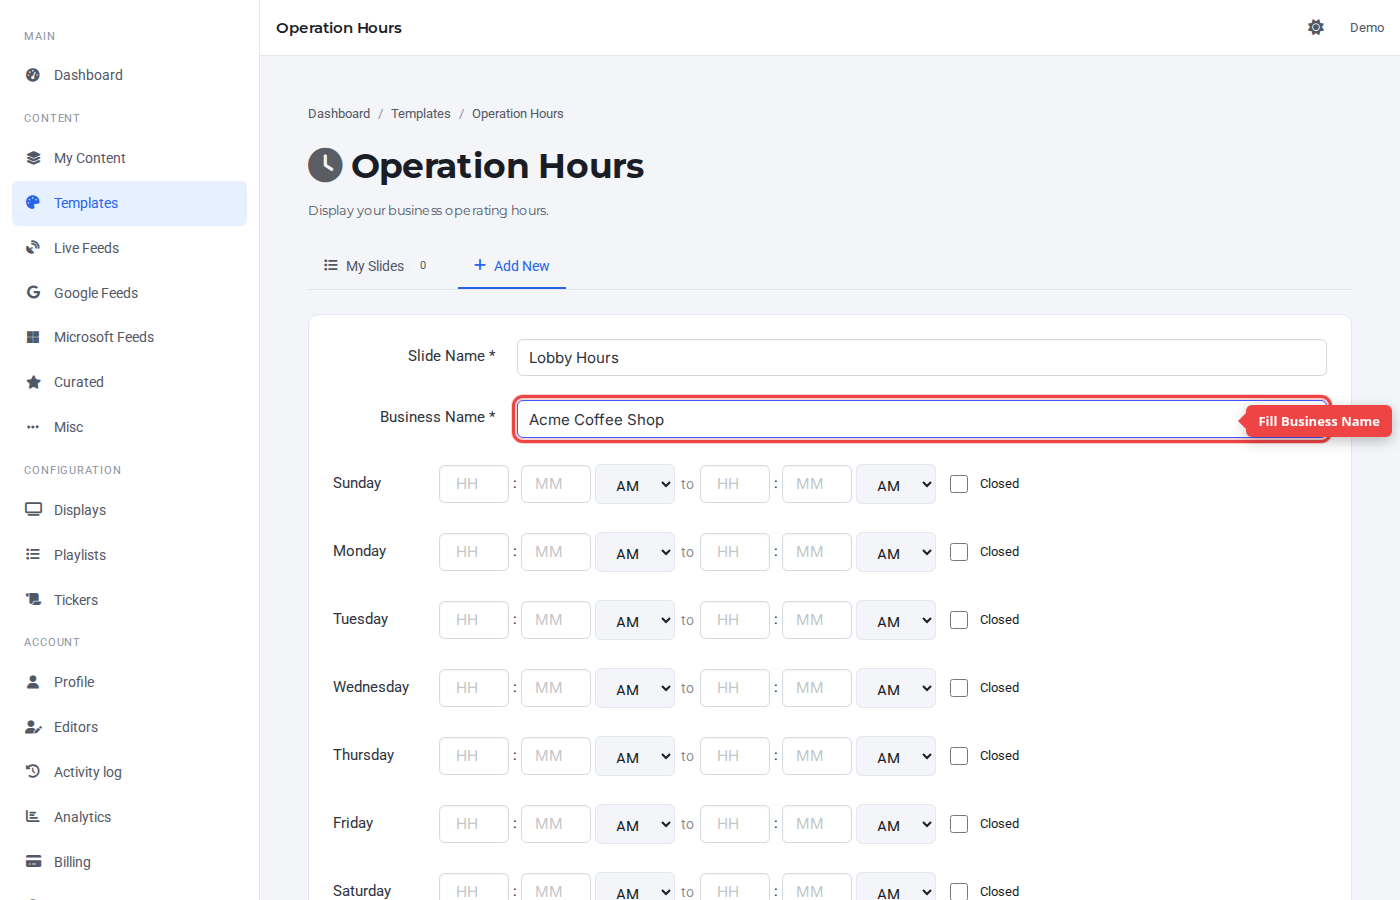Open Templates in the sidebar
The height and width of the screenshot is (900, 1400).
129,203
